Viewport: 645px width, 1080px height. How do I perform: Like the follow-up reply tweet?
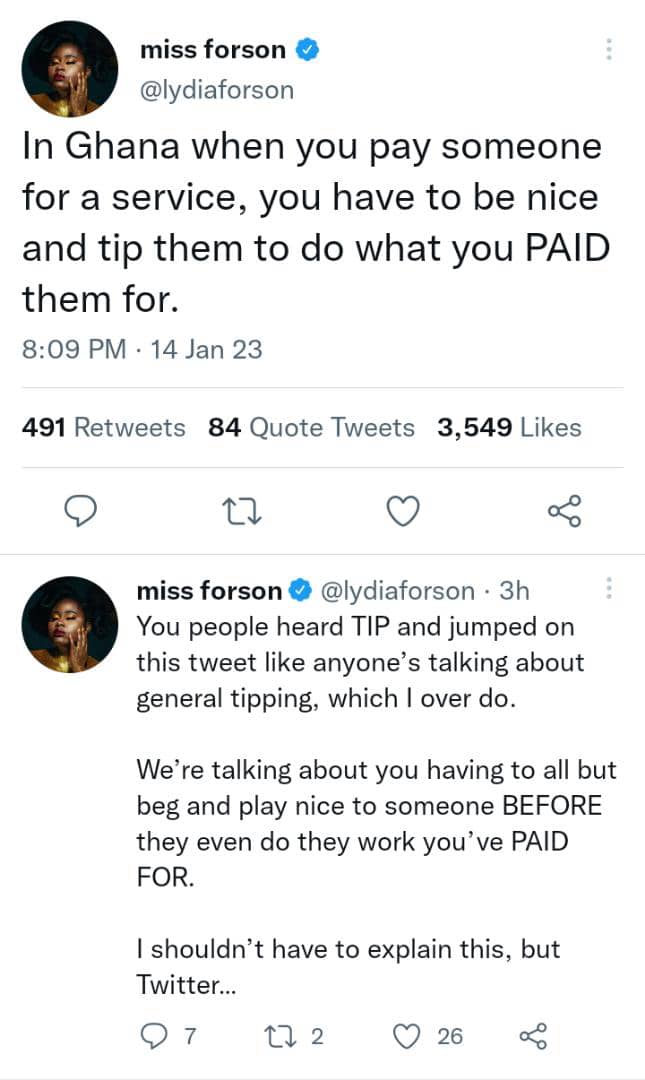pos(406,1036)
